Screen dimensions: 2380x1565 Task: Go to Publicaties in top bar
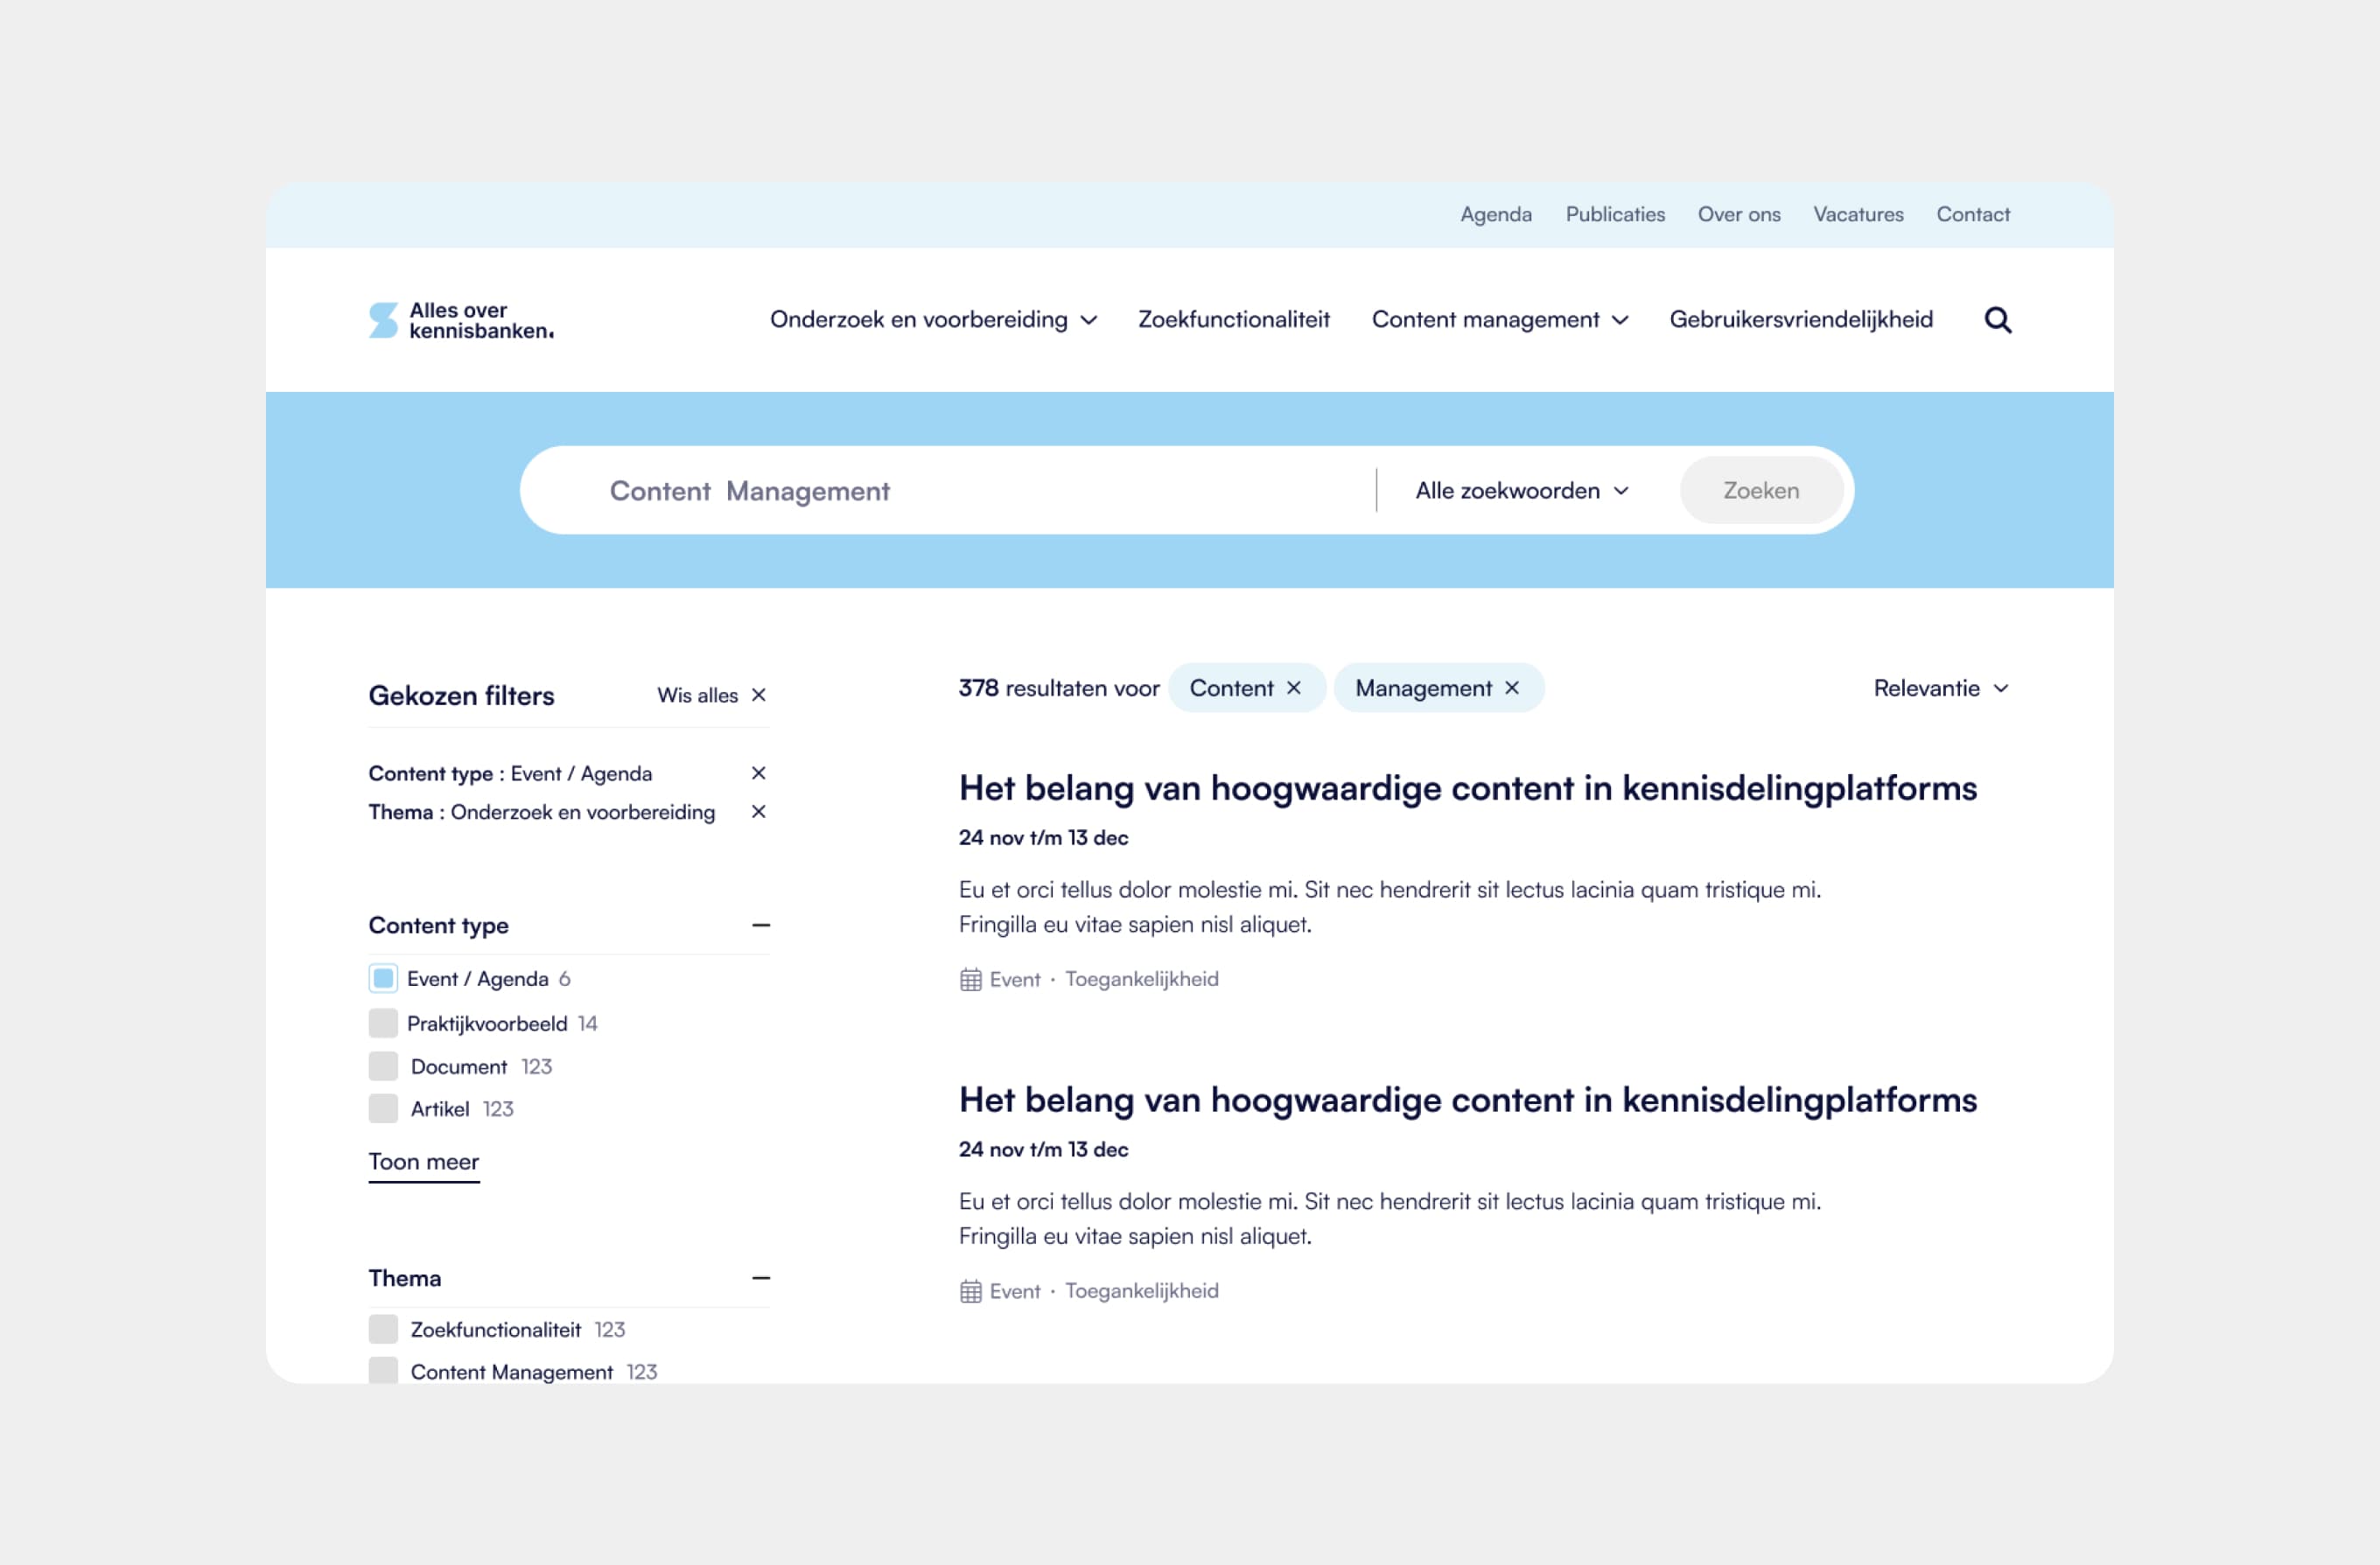(1615, 214)
